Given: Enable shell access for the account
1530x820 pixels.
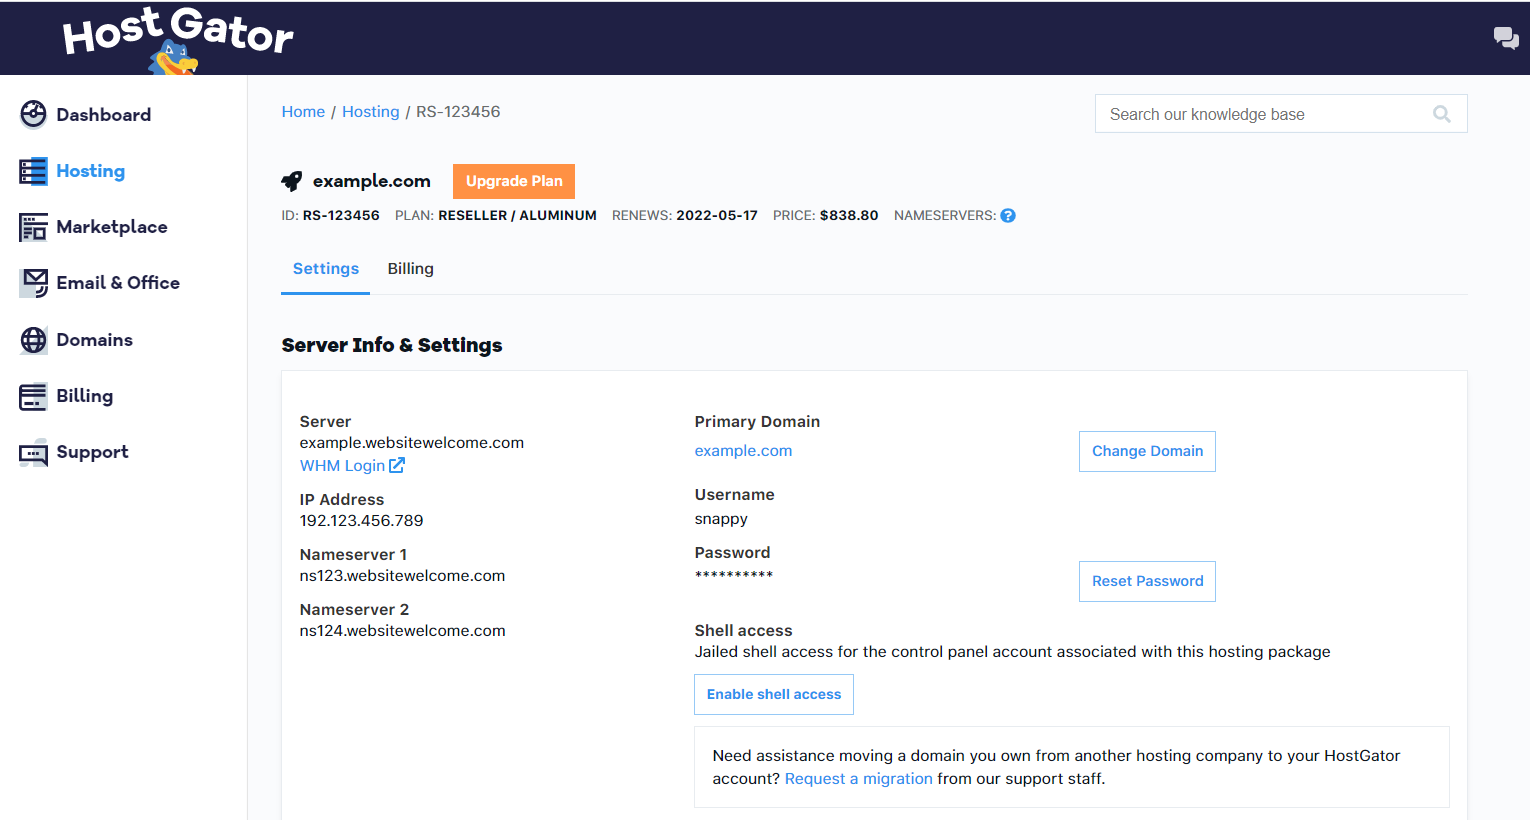Looking at the screenshot, I should click(x=773, y=694).
